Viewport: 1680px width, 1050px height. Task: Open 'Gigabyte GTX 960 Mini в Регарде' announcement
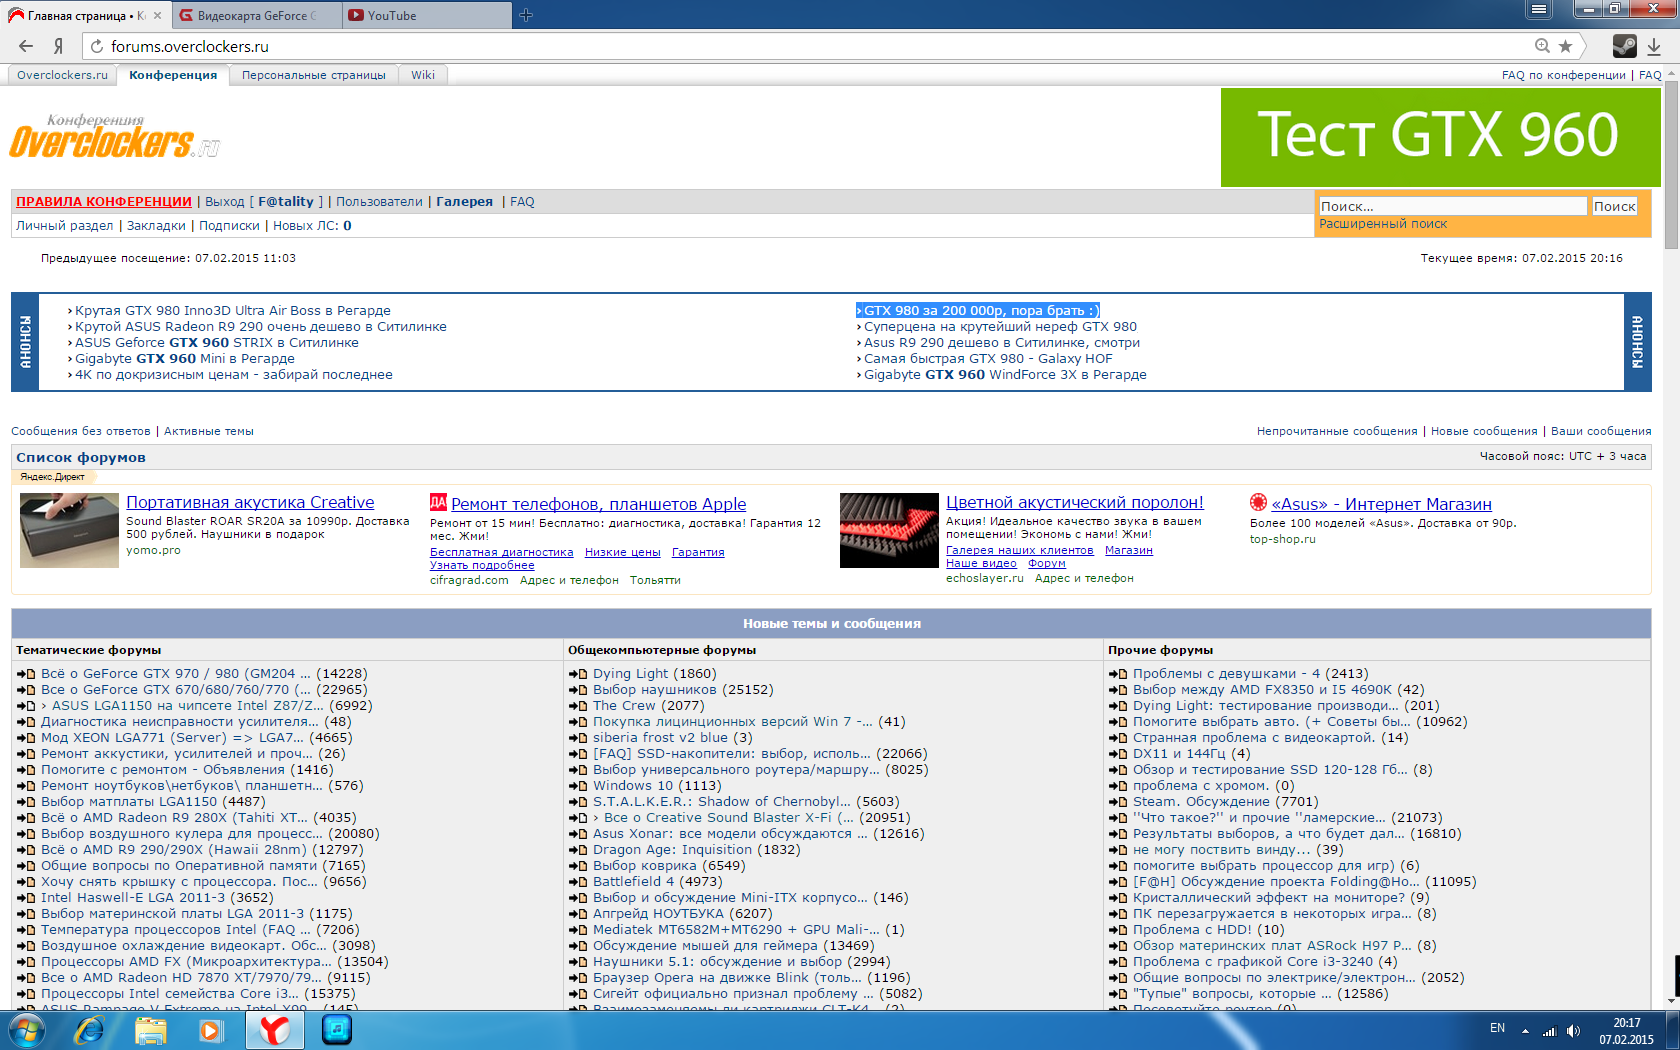[x=185, y=358]
